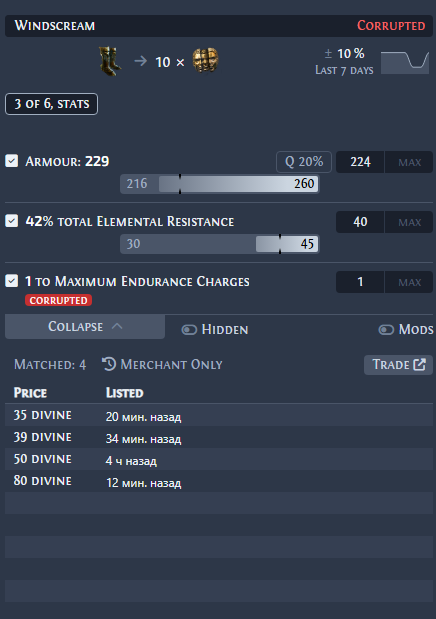Viewport: 436px width, 619px height.
Task: Open the 3 of 6 stats selector
Action: pyautogui.click(x=51, y=104)
